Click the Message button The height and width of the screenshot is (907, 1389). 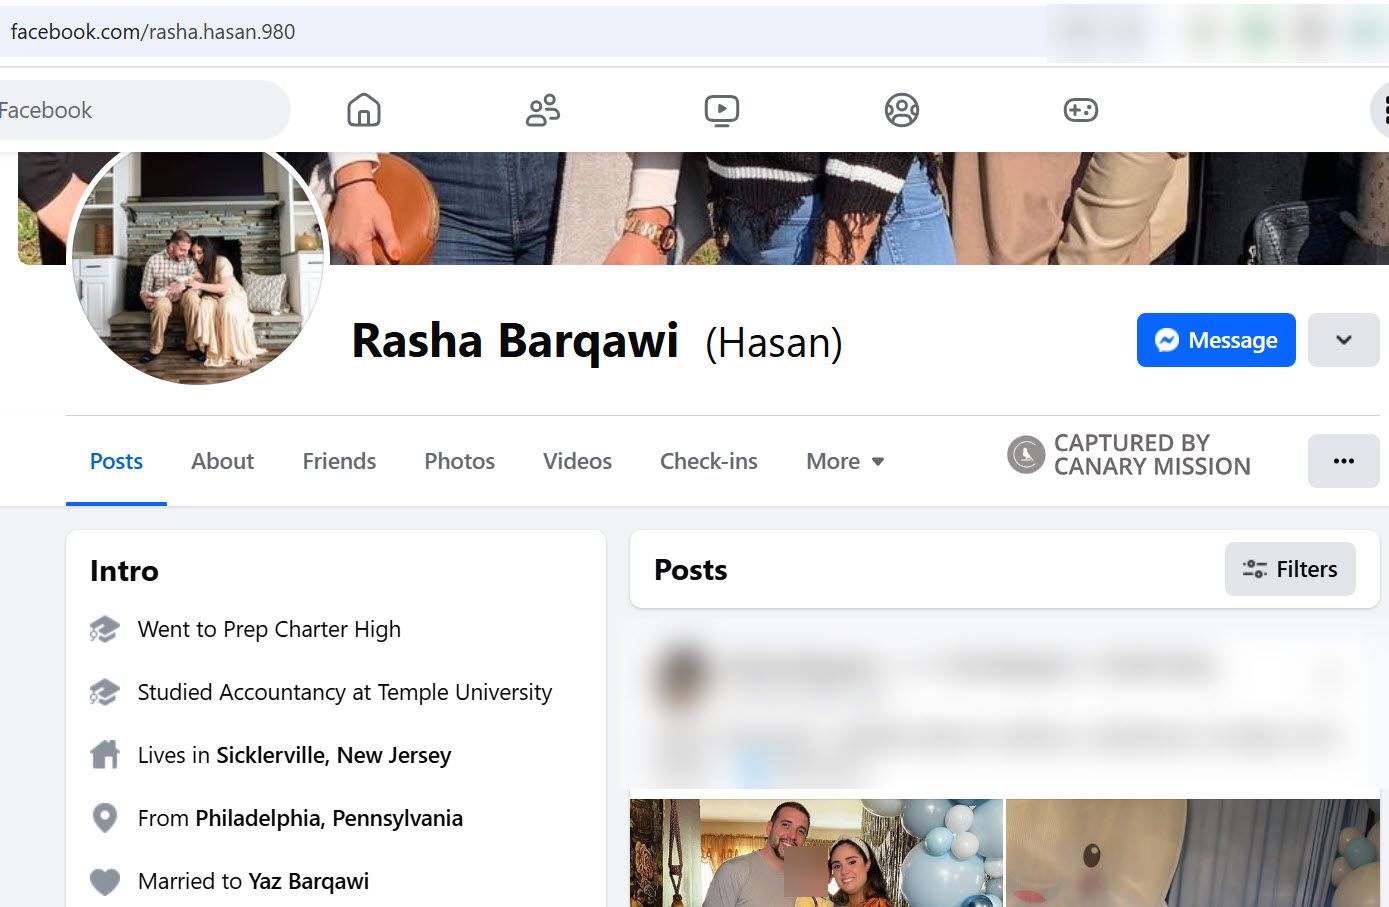[x=1216, y=340]
